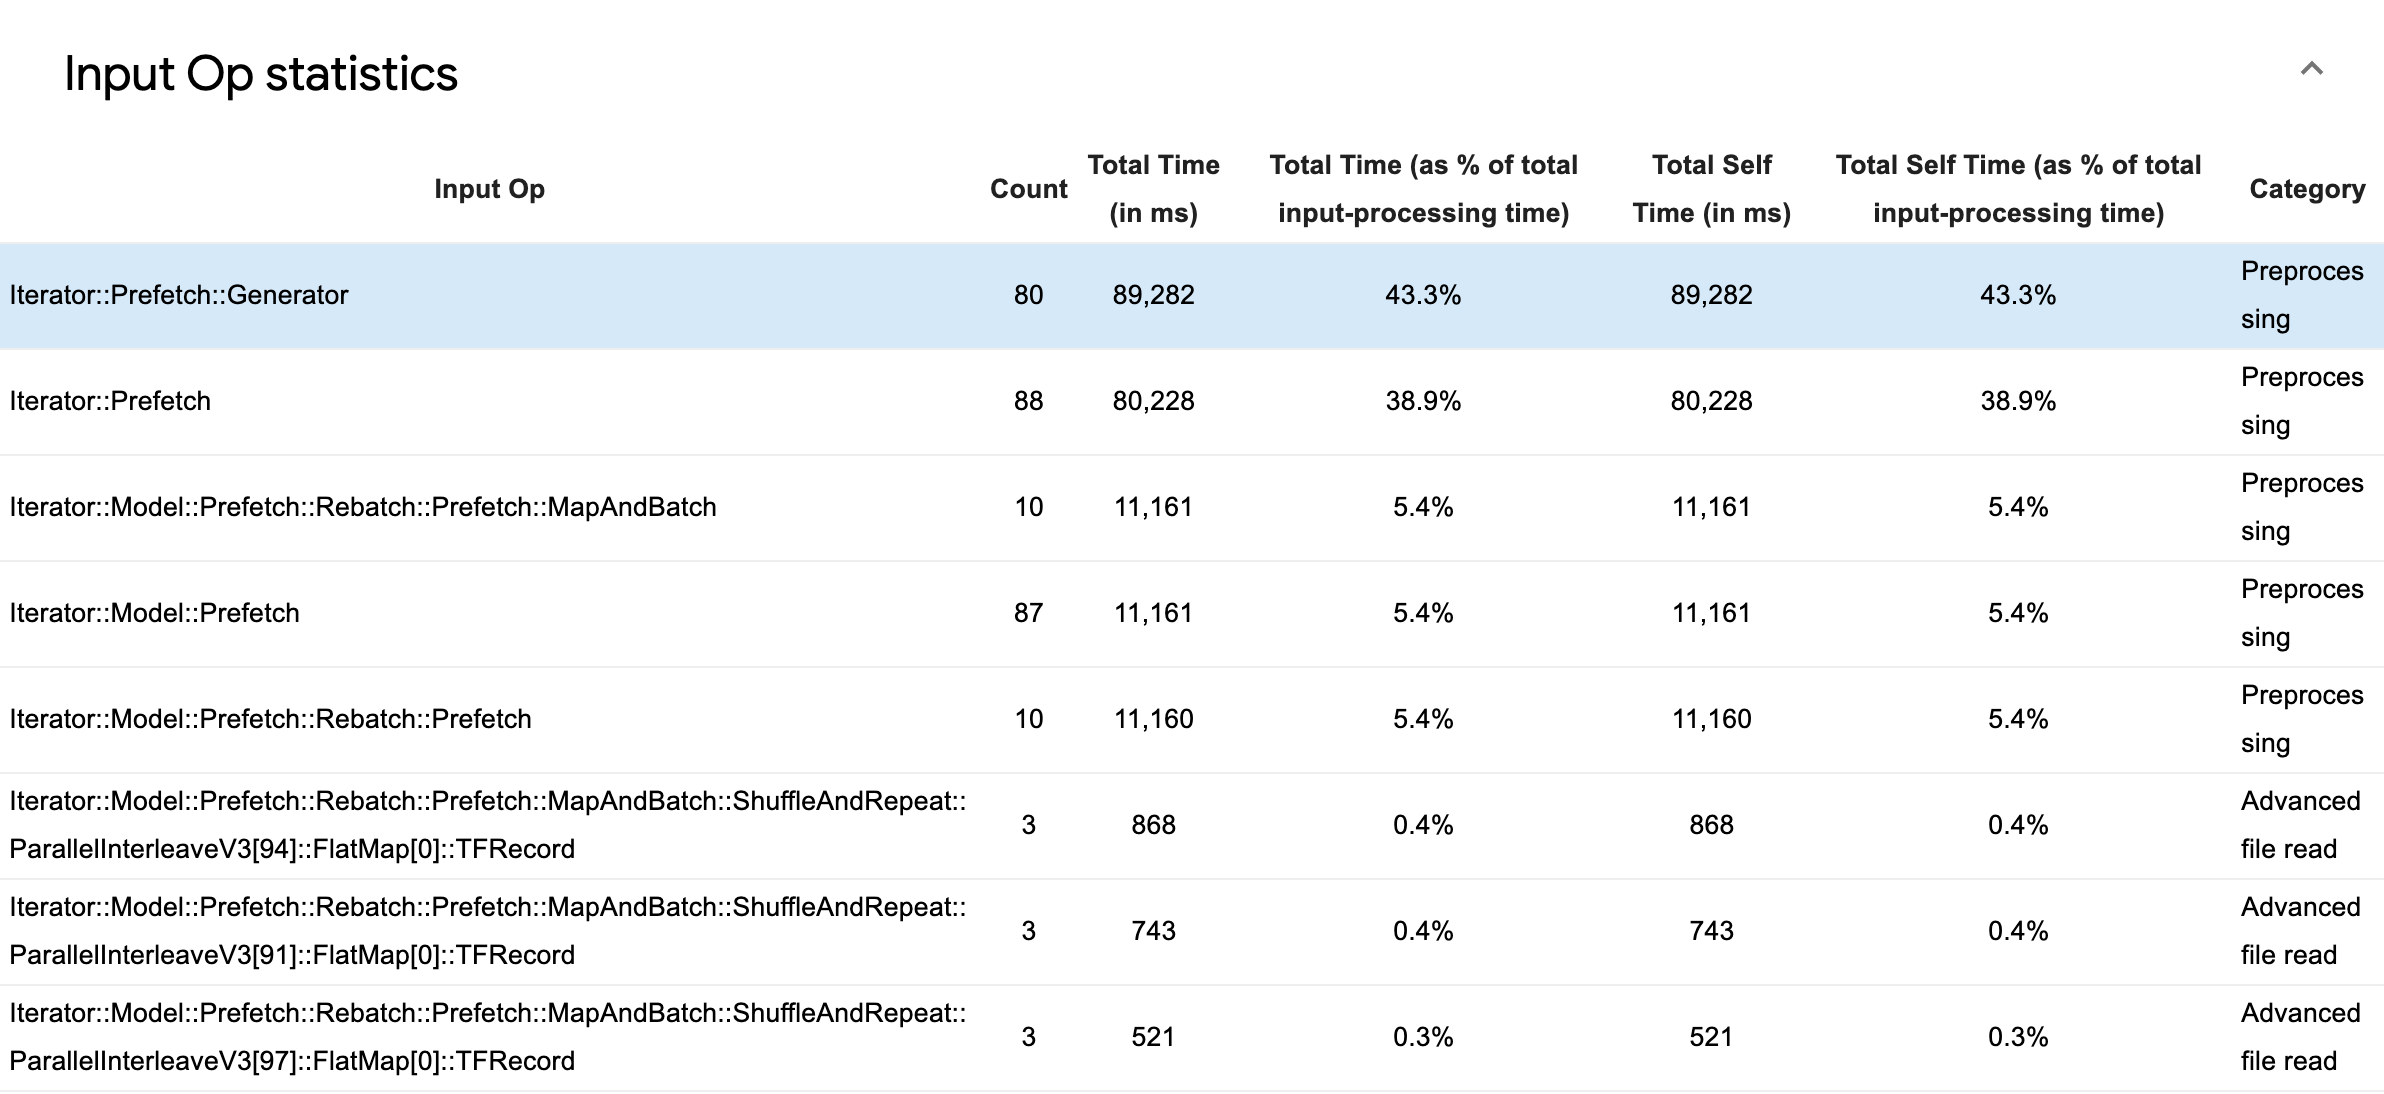Select the ParallelInterleaveV3[94] TFRecord row

(x=488, y=825)
